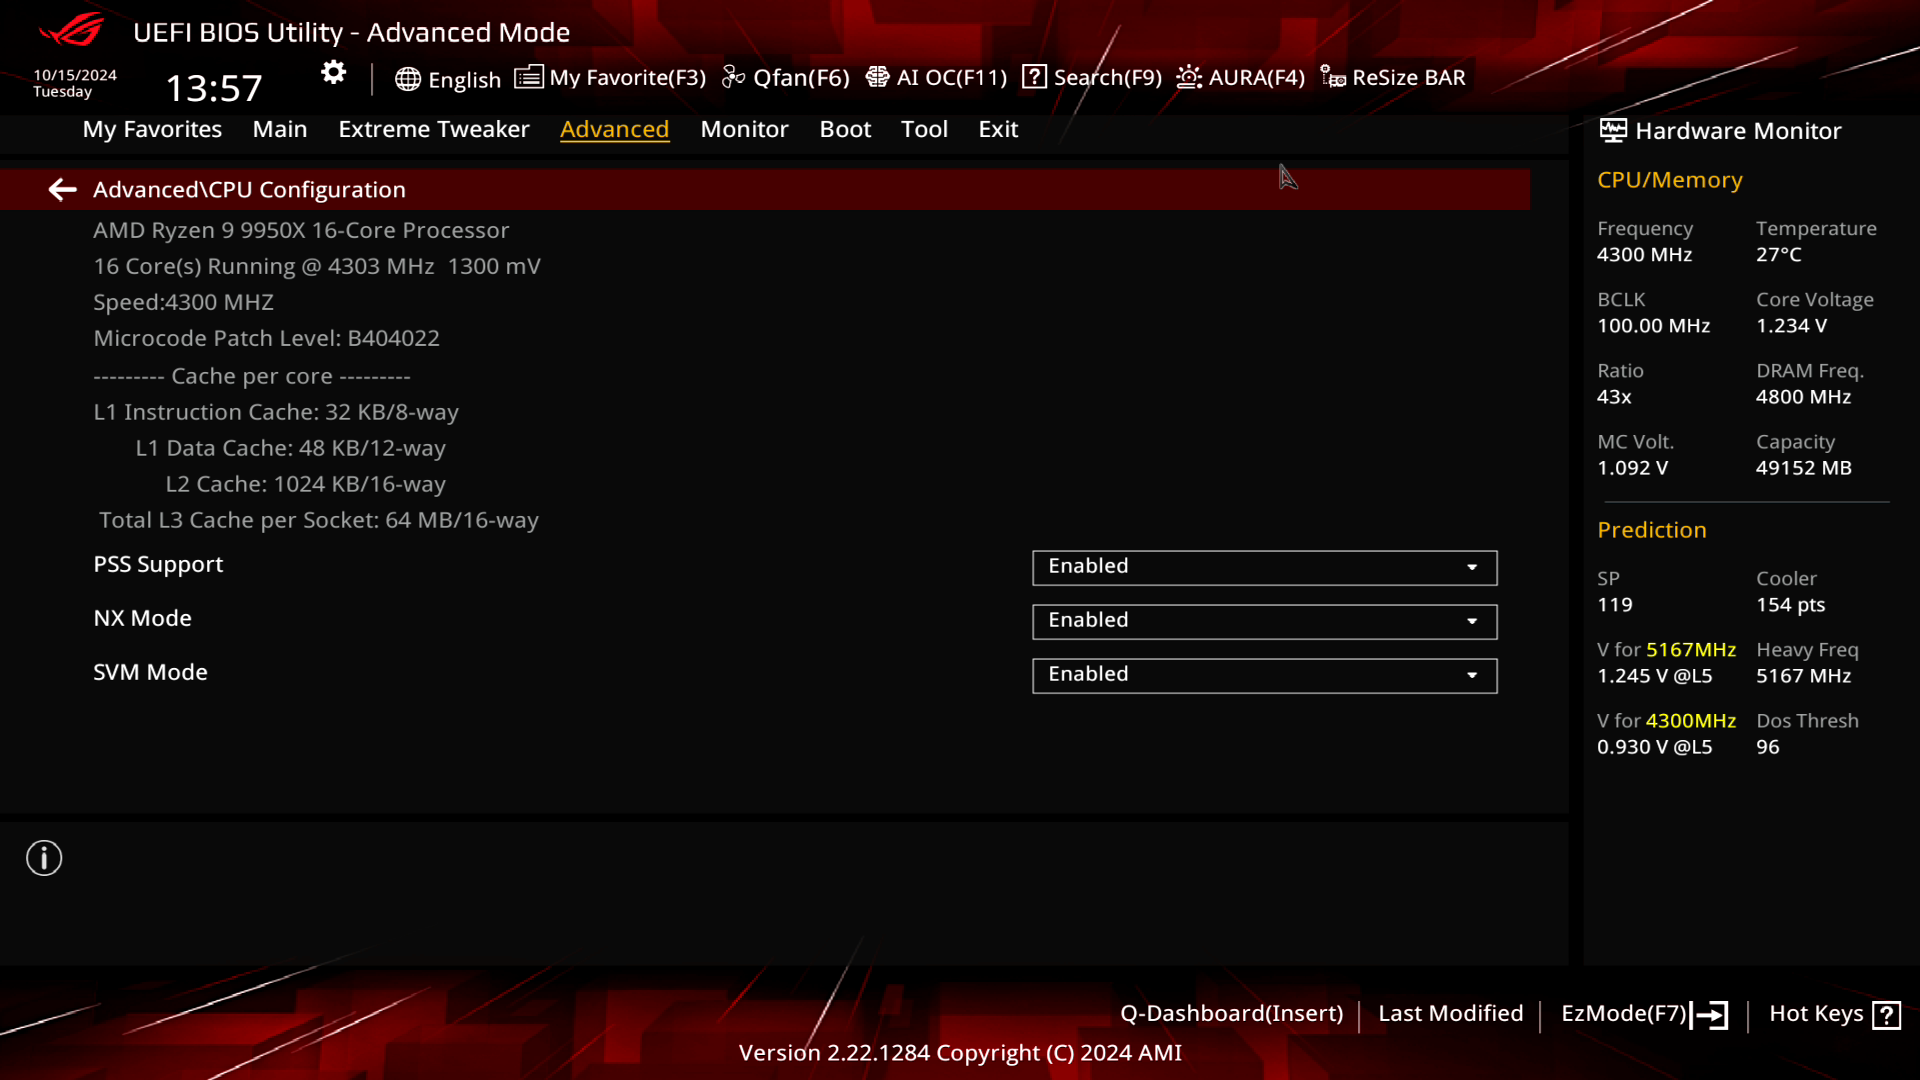Open AURA lighting settings

point(1240,76)
